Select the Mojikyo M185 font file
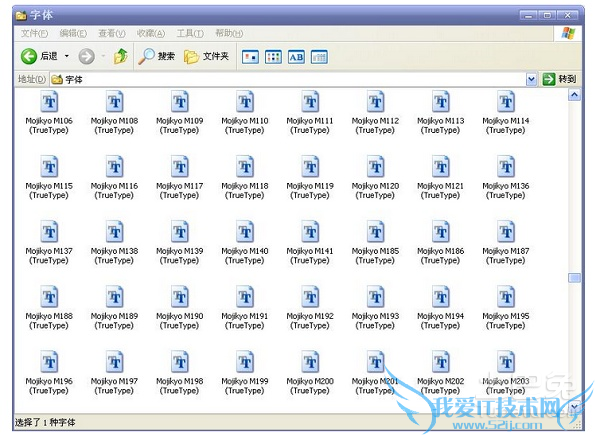Image resolution: width=600 pixels, height=440 pixels. 375,243
